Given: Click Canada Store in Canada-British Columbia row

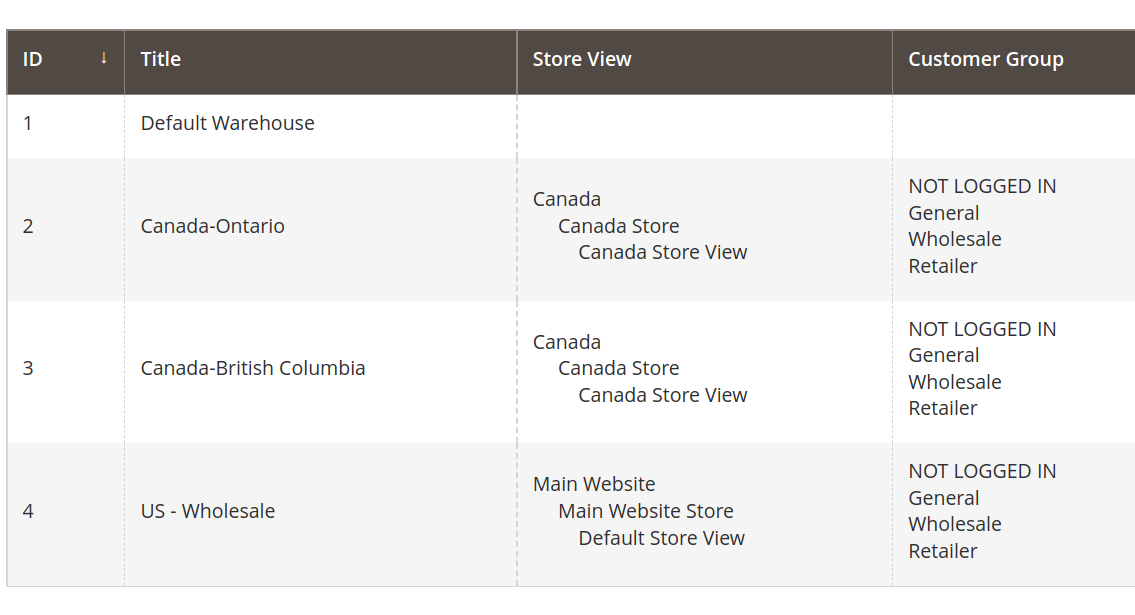Looking at the screenshot, I should [x=618, y=368].
